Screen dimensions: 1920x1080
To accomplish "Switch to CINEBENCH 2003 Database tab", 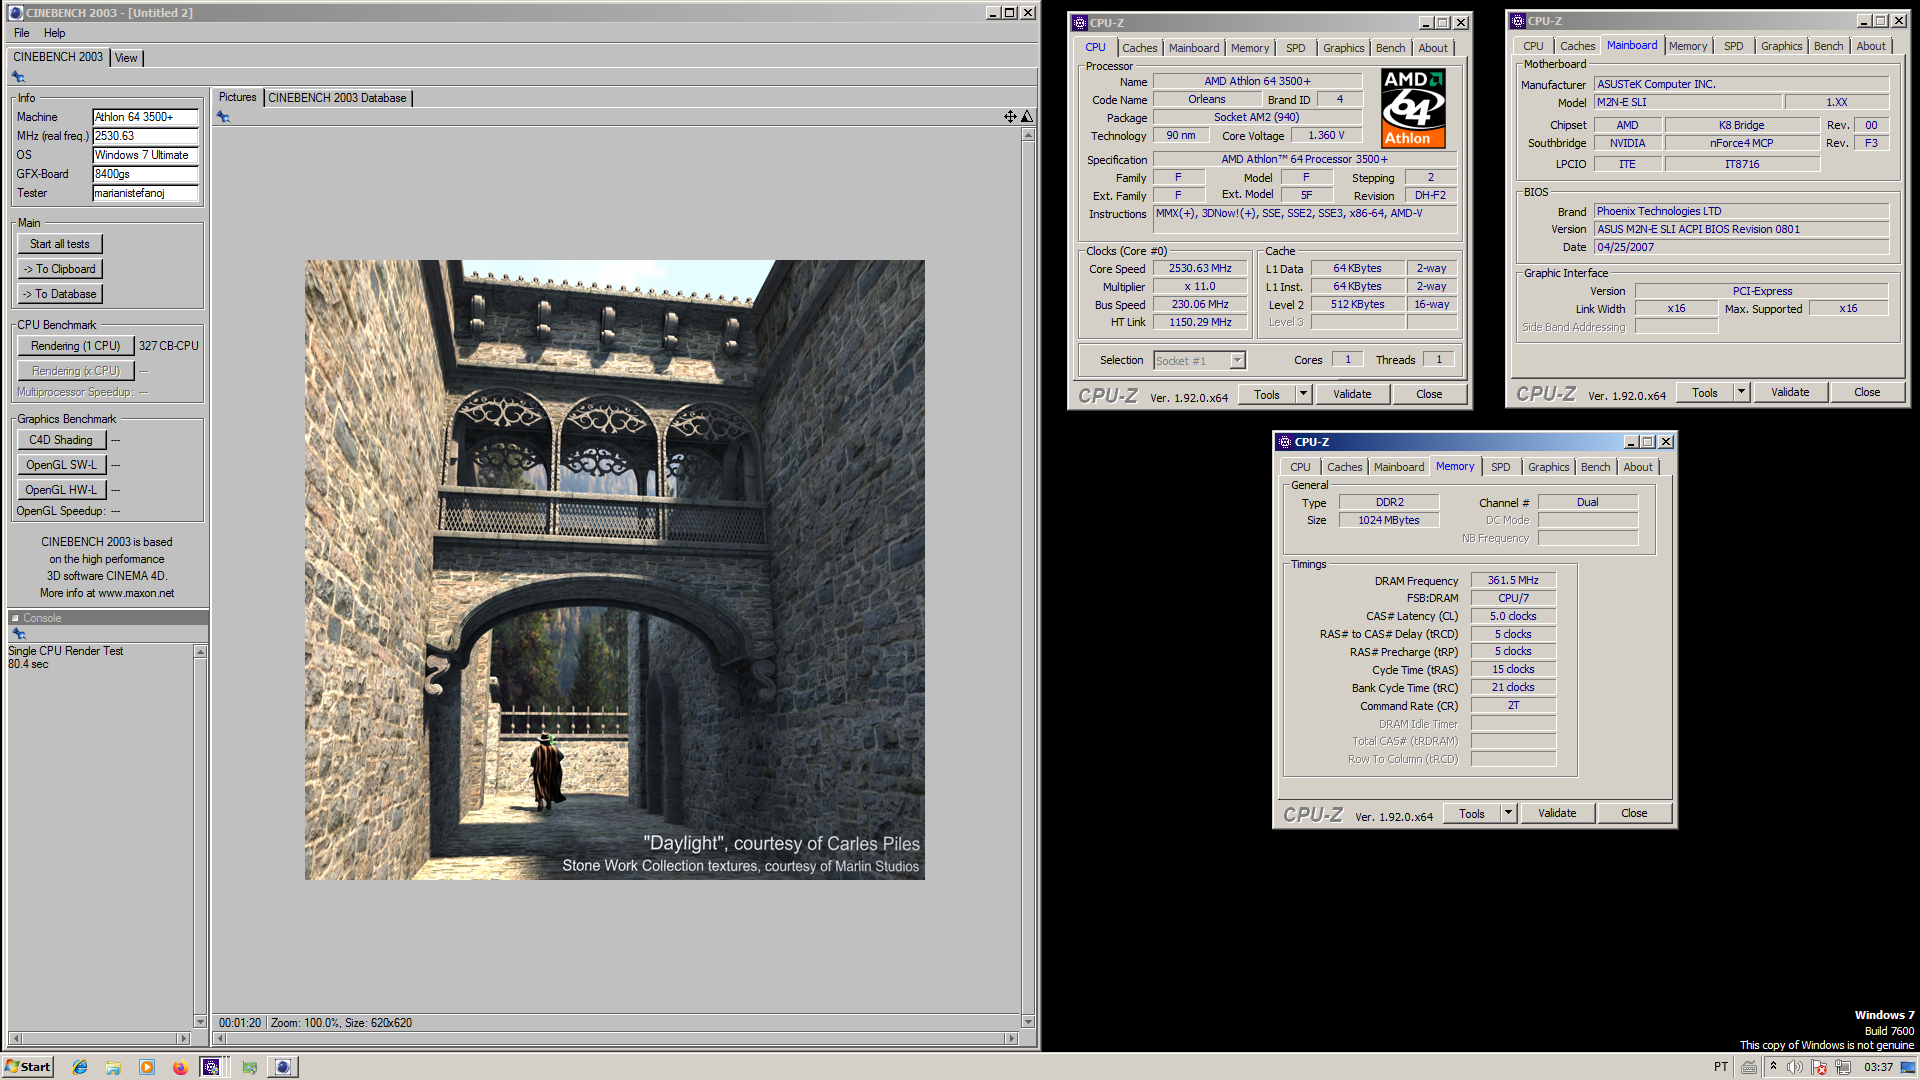I will click(337, 98).
